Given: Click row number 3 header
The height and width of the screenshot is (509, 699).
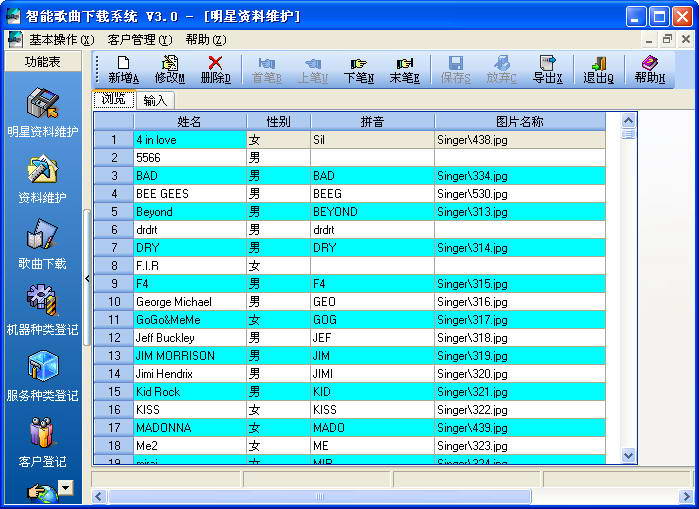Looking at the screenshot, I should (114, 176).
